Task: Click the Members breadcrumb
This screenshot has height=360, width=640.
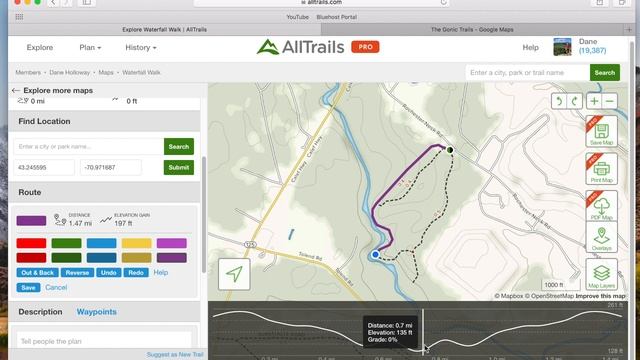Action: point(28,72)
